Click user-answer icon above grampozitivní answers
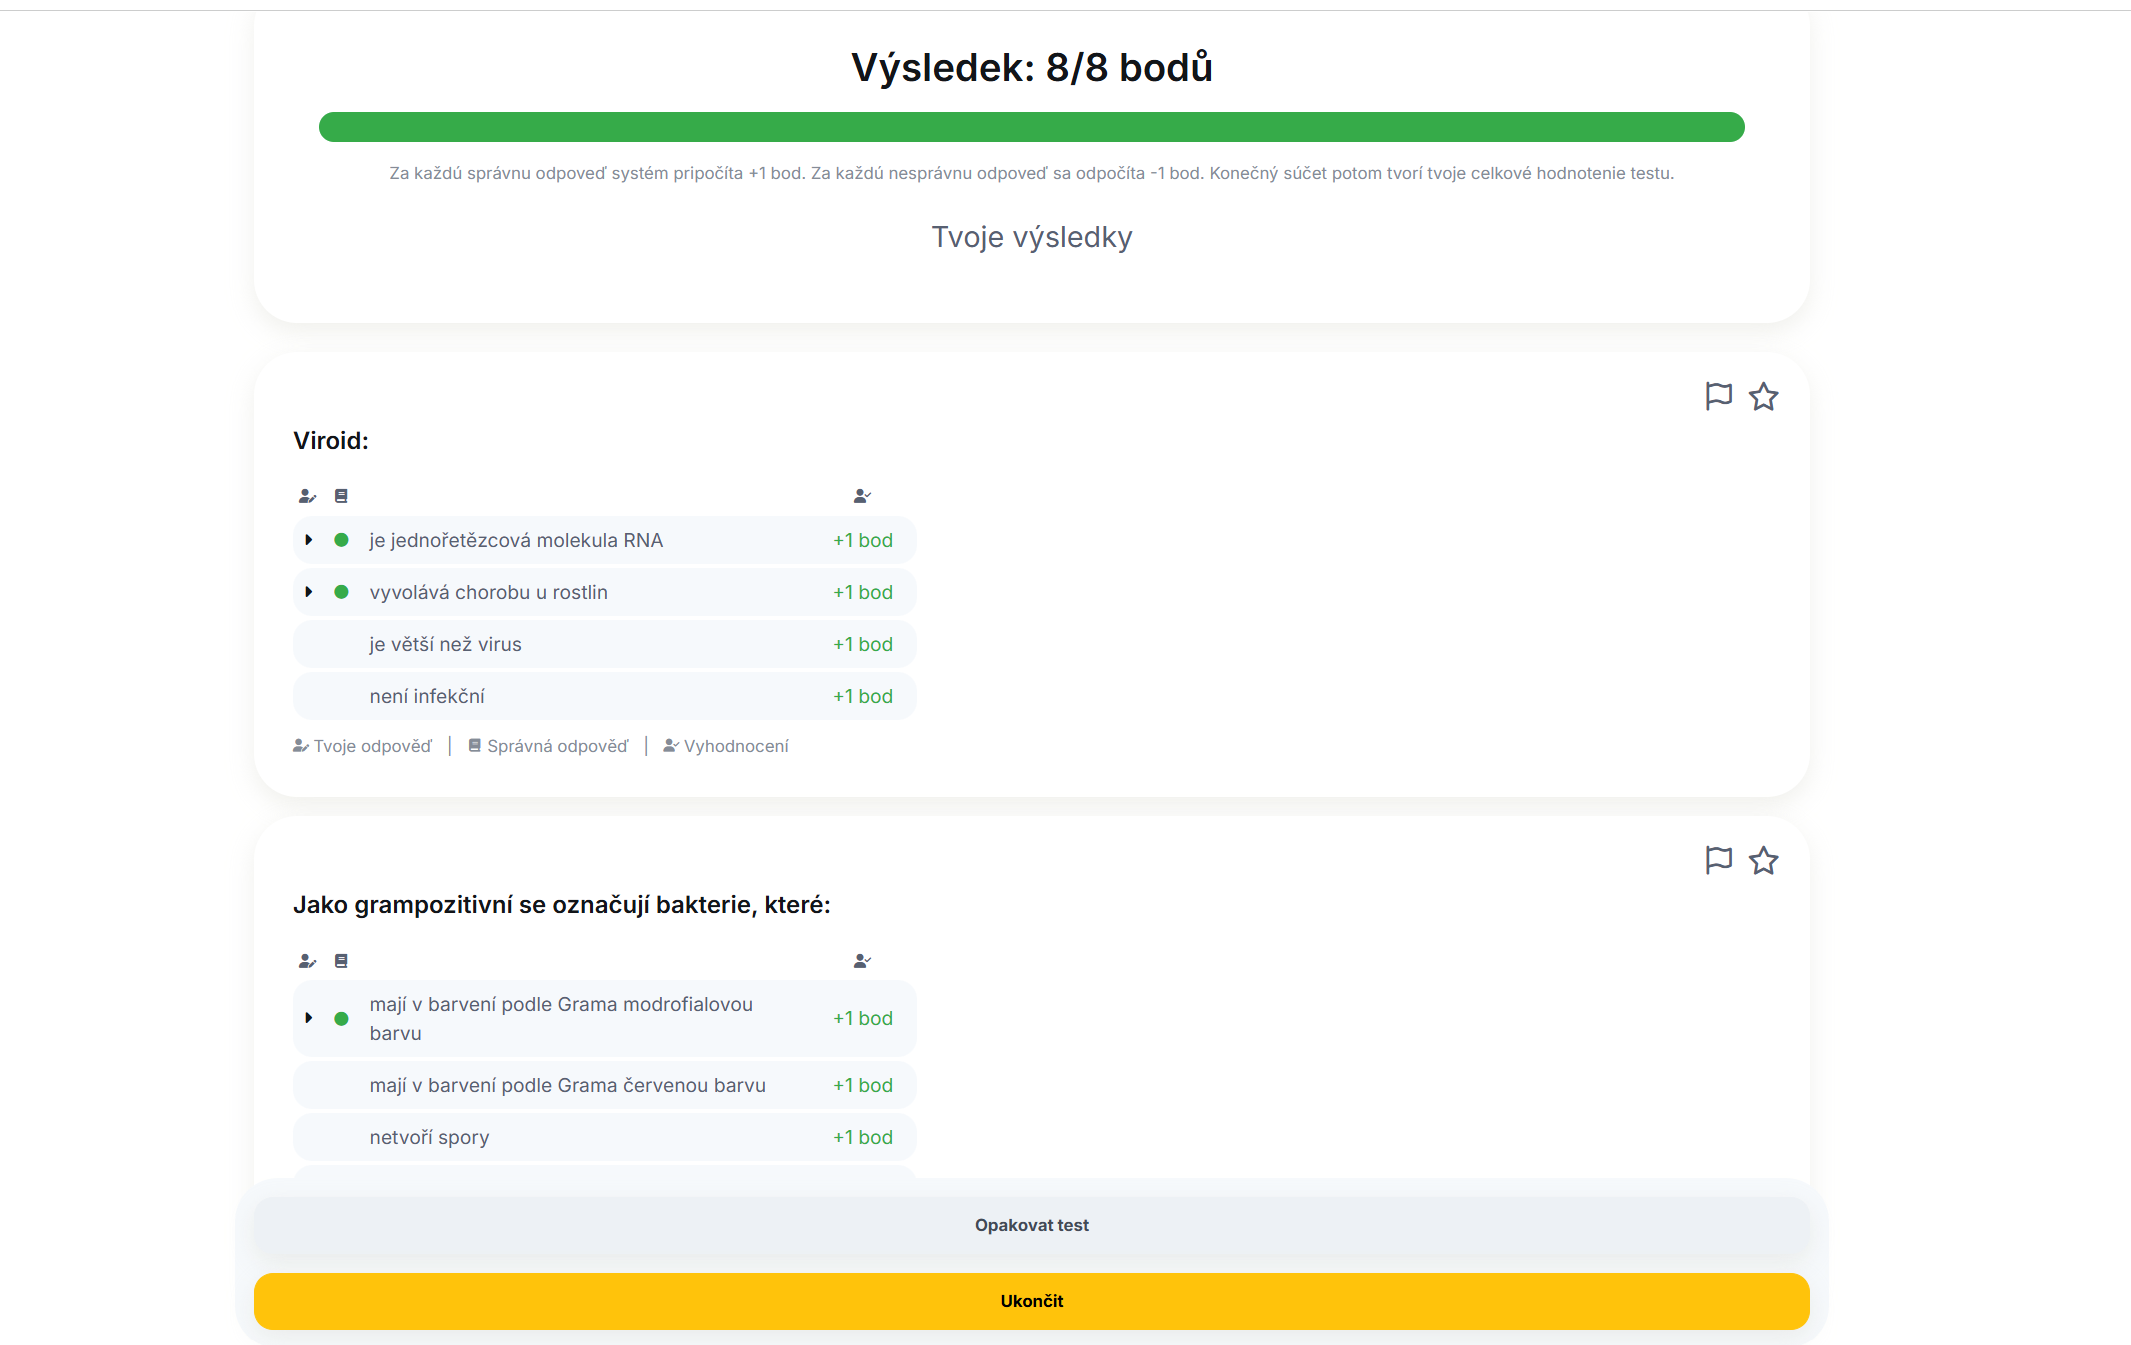The height and width of the screenshot is (1345, 2131). [307, 961]
